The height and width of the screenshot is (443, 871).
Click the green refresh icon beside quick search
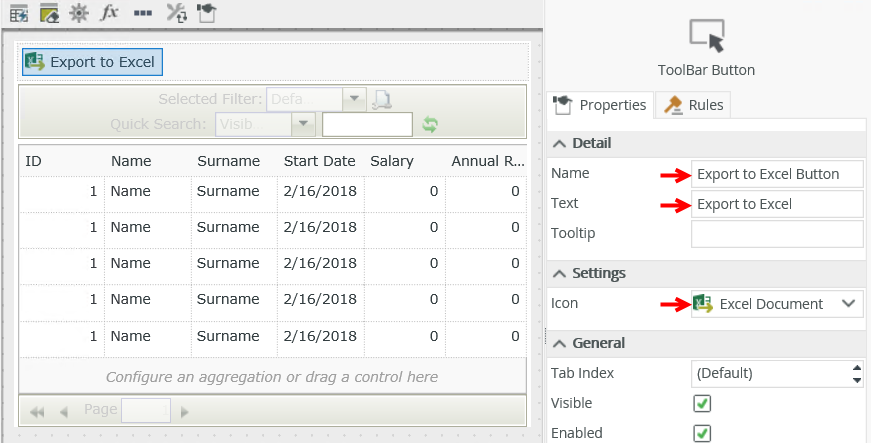click(x=430, y=124)
